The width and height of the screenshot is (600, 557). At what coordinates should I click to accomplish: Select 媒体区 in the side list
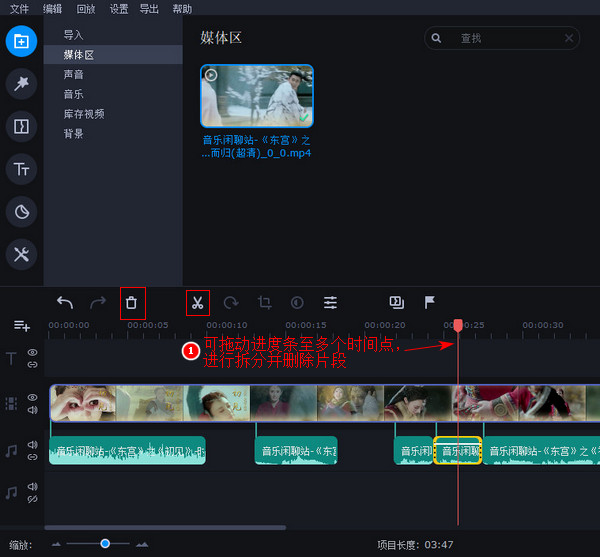pos(113,54)
